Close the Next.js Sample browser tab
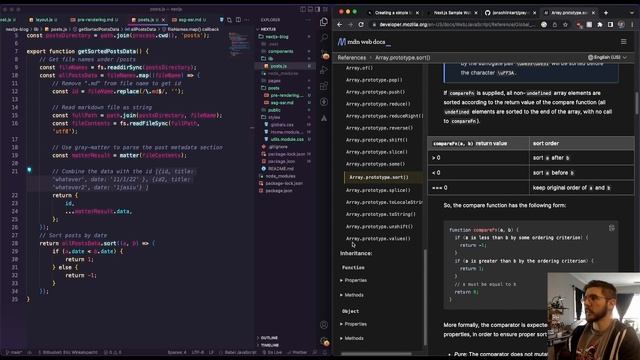 476,13
